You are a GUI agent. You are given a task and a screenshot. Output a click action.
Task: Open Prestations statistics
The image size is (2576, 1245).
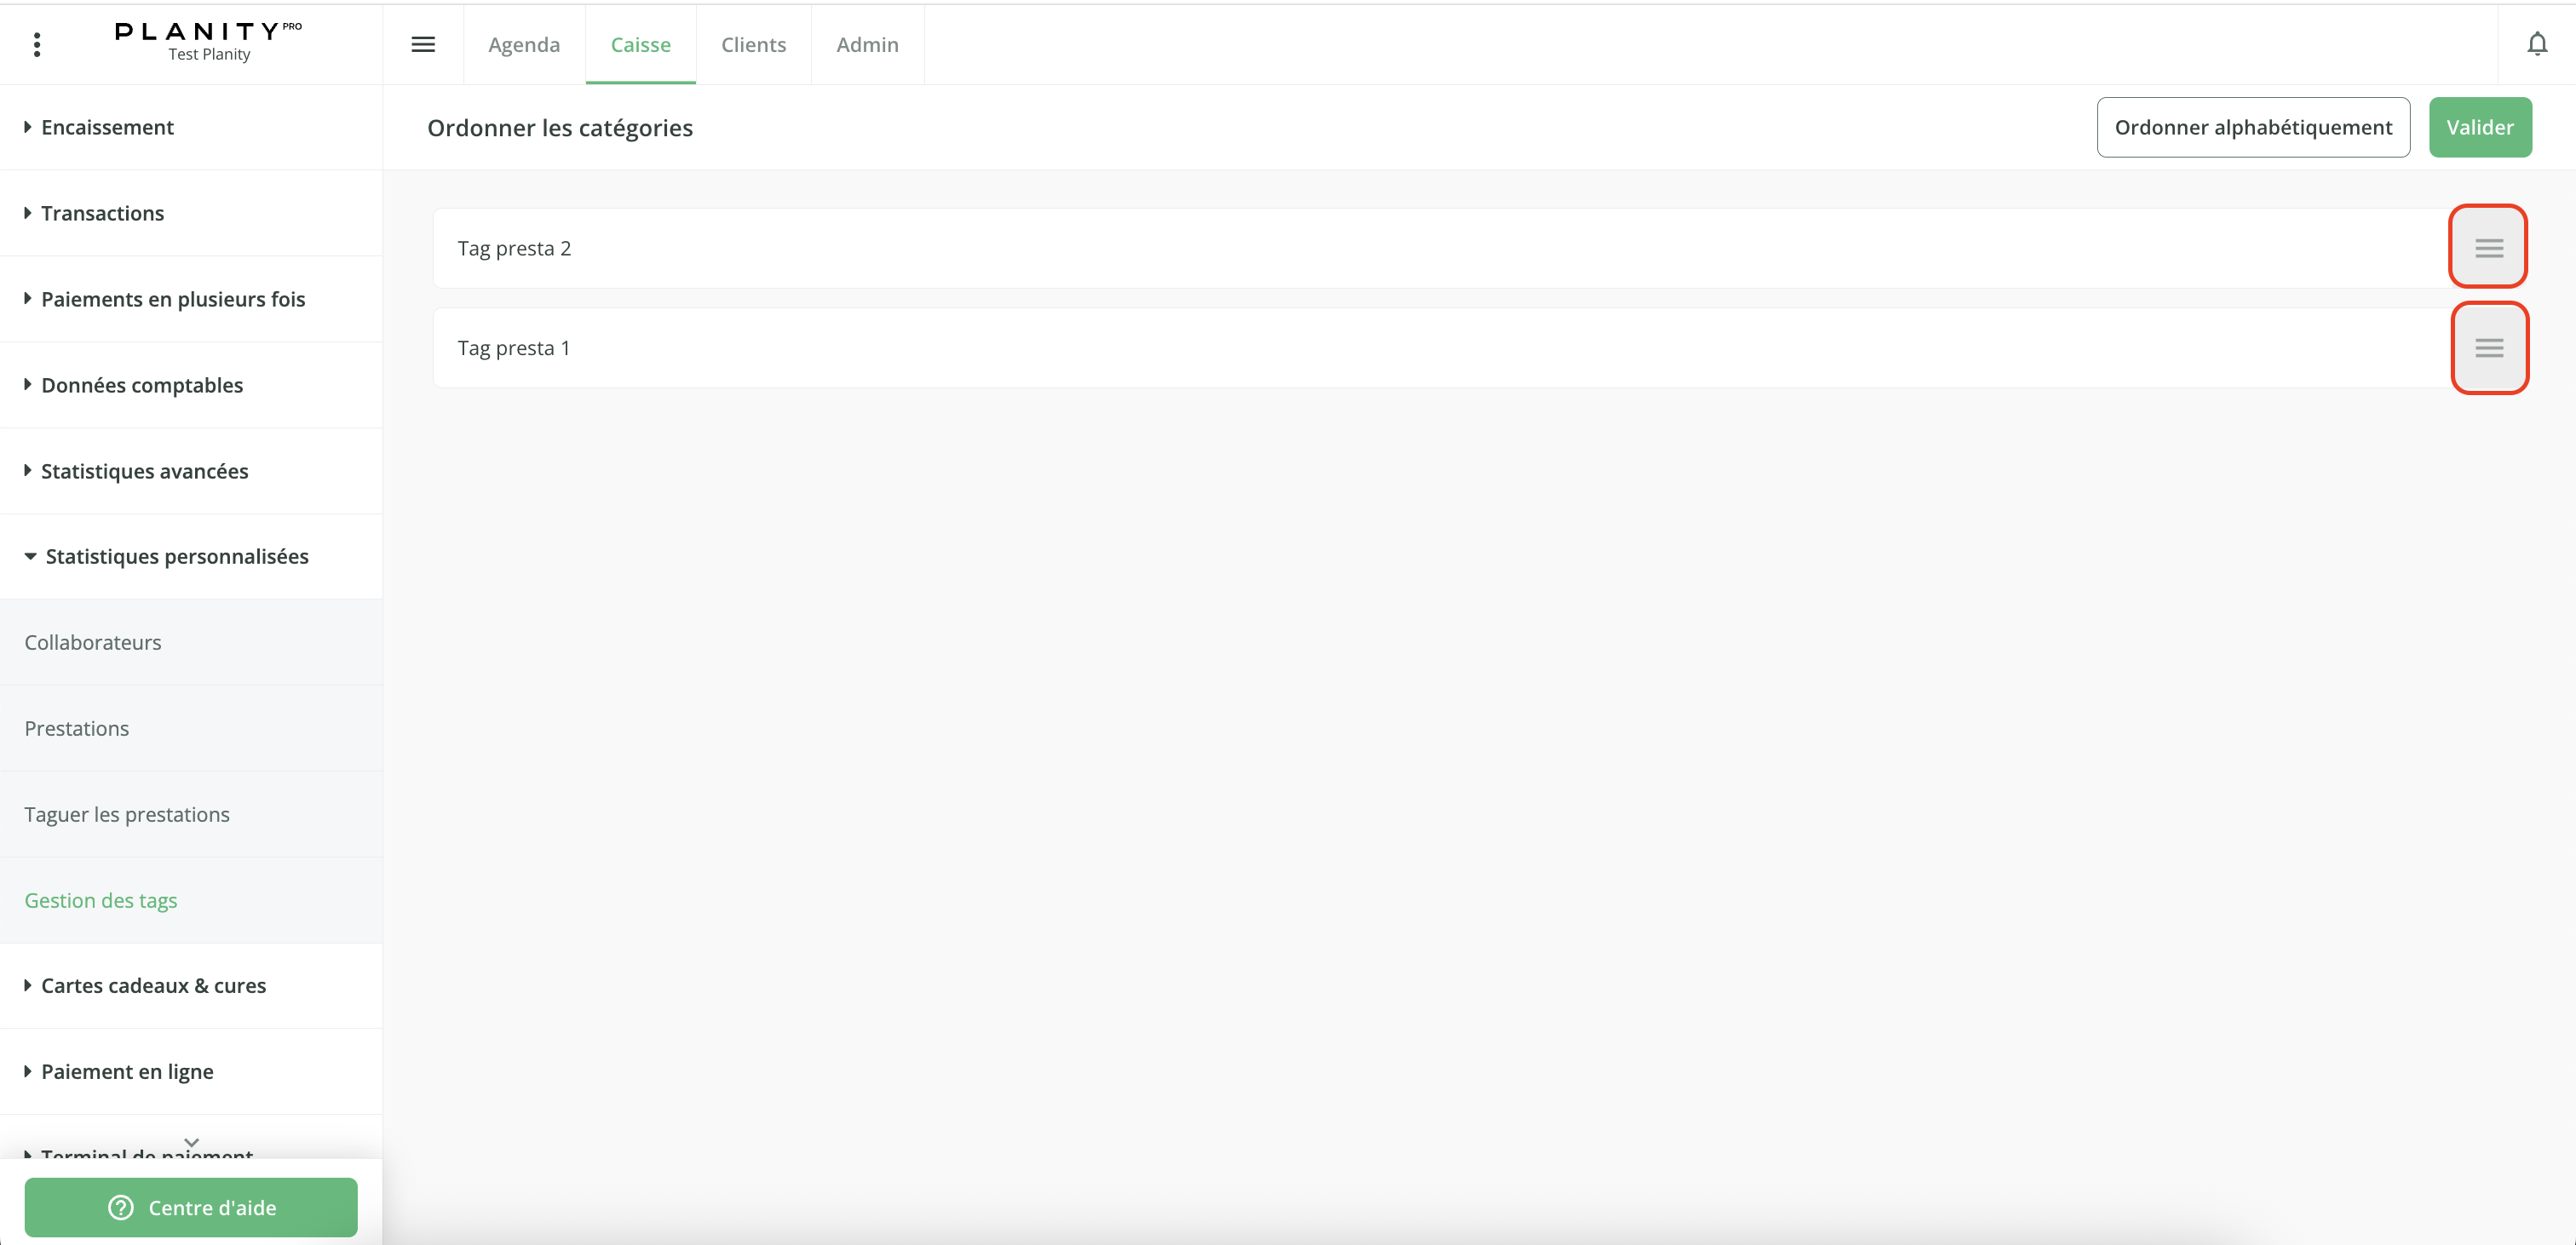(191, 728)
